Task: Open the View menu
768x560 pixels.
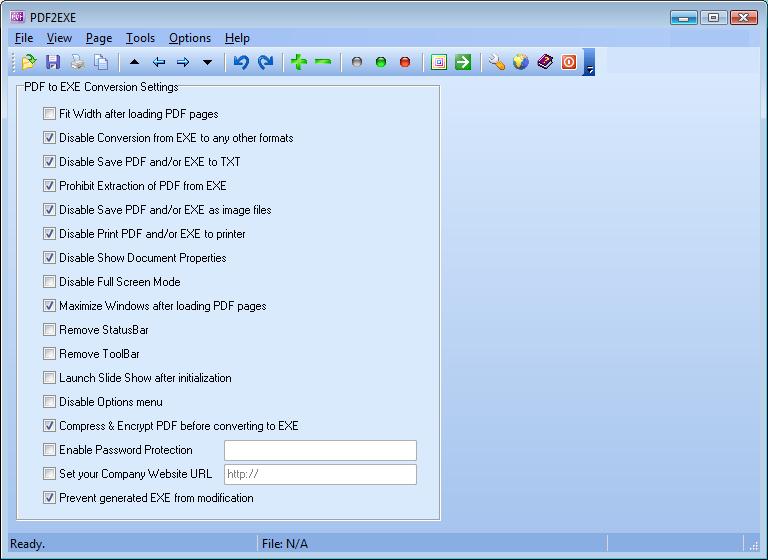Action: 59,38
